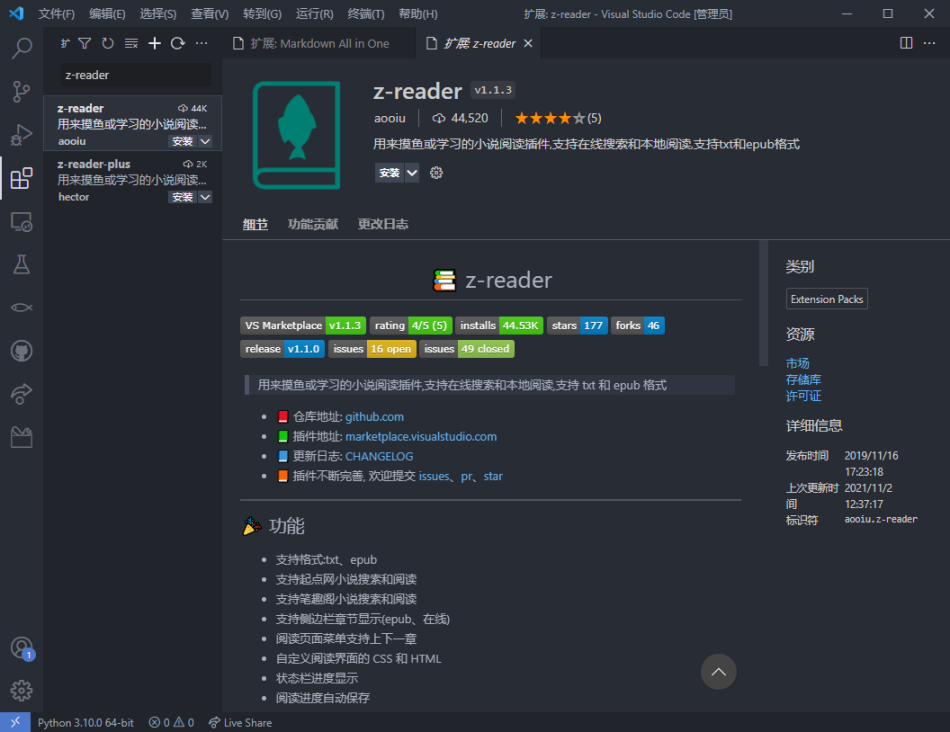Image resolution: width=950 pixels, height=732 pixels.
Task: Expand install dropdown for z-reader-plus
Action: pos(205,197)
